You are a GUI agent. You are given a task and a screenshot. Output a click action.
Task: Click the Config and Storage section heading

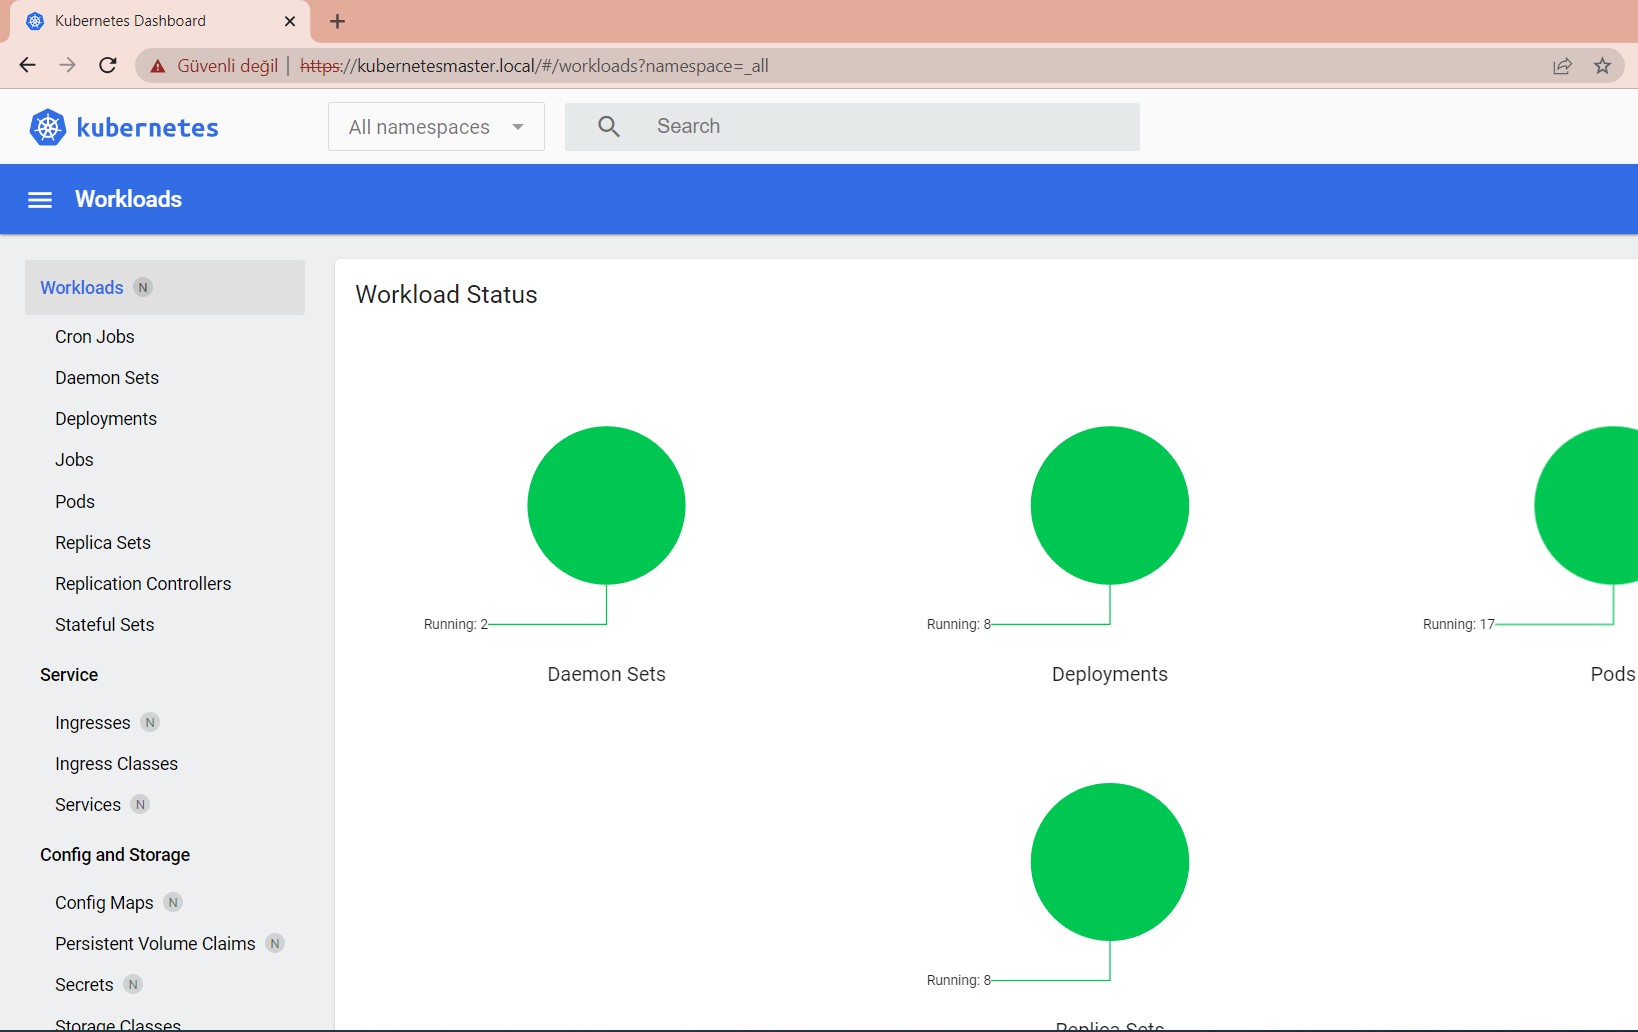115,855
